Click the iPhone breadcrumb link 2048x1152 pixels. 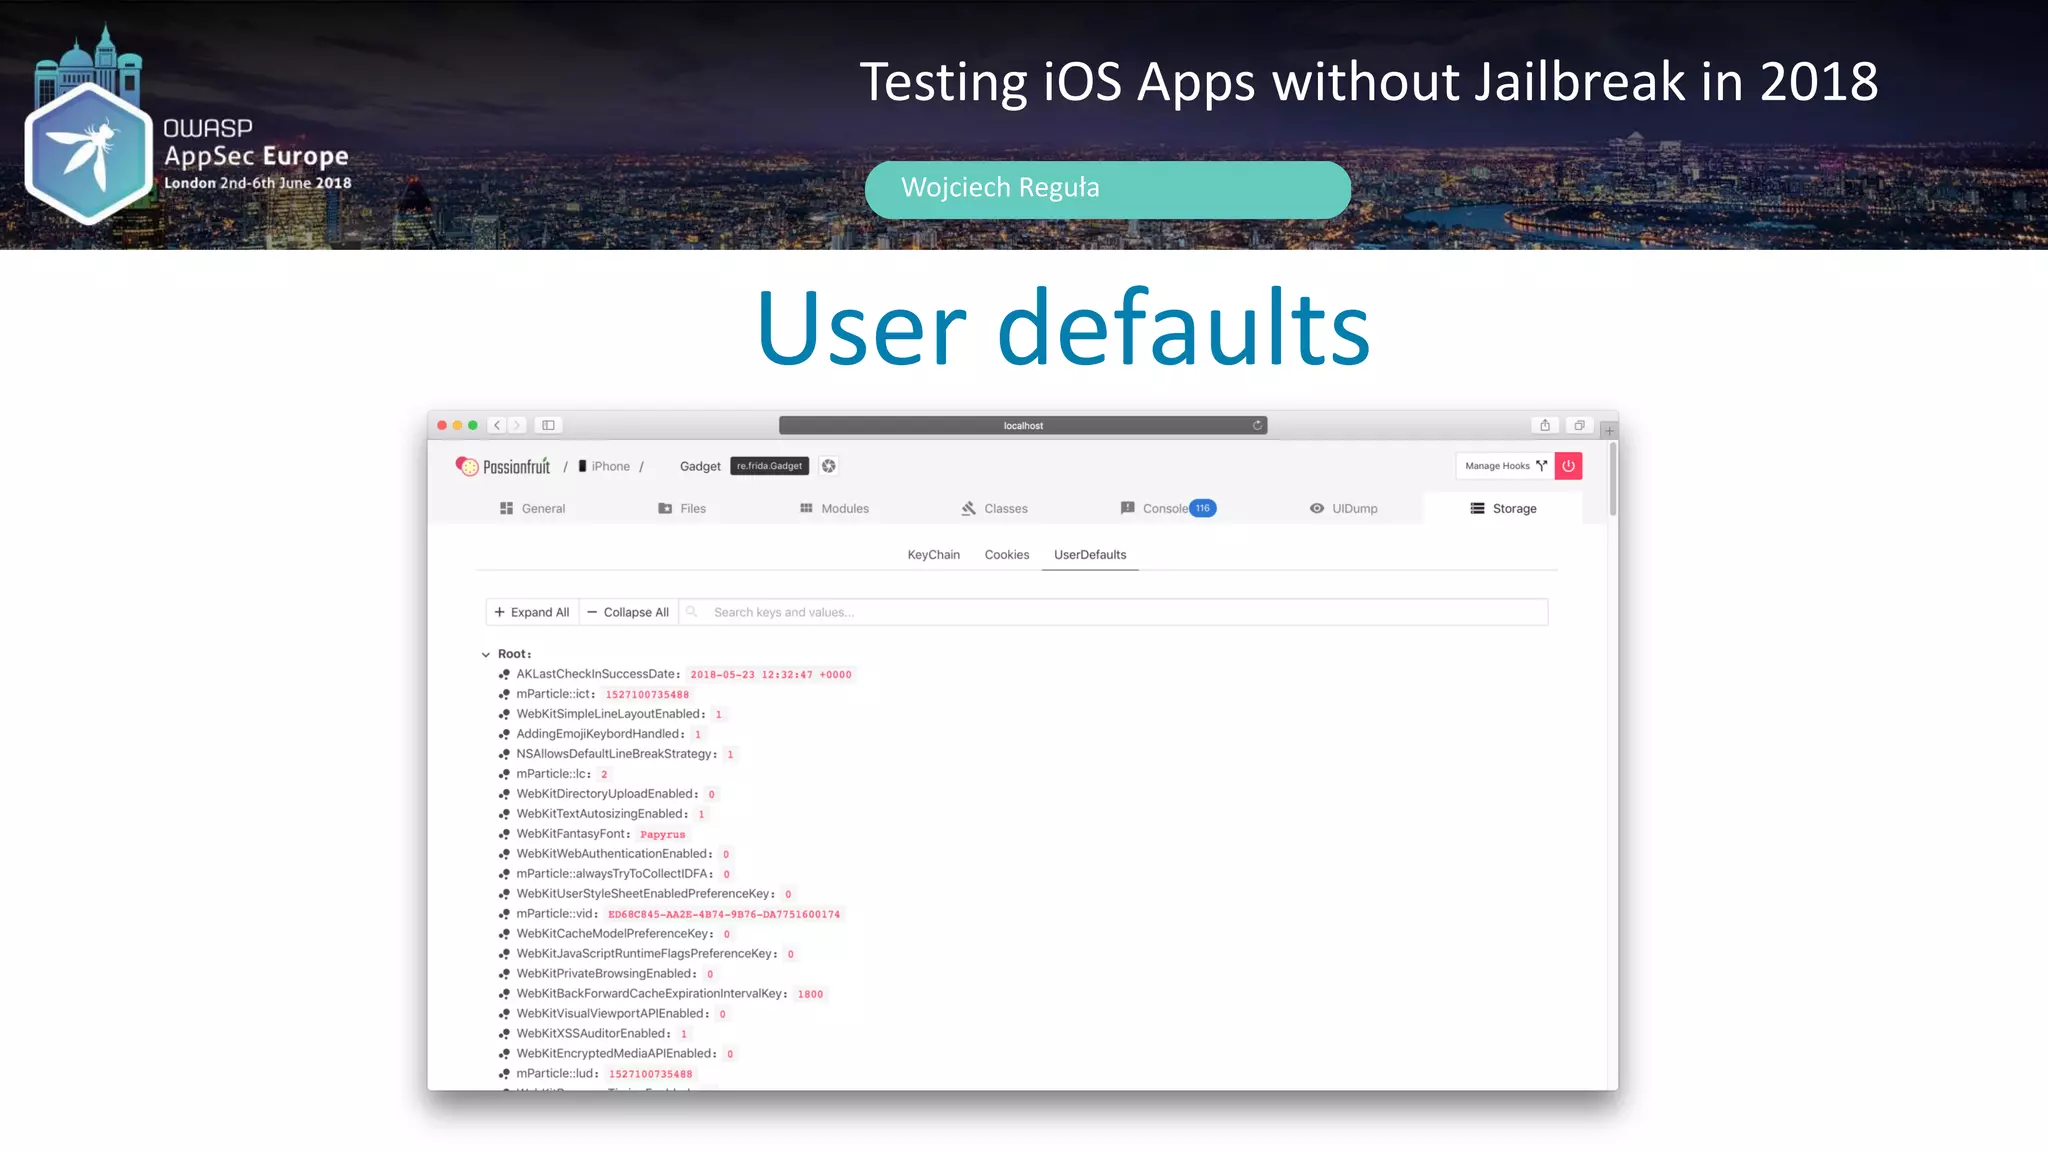(604, 467)
